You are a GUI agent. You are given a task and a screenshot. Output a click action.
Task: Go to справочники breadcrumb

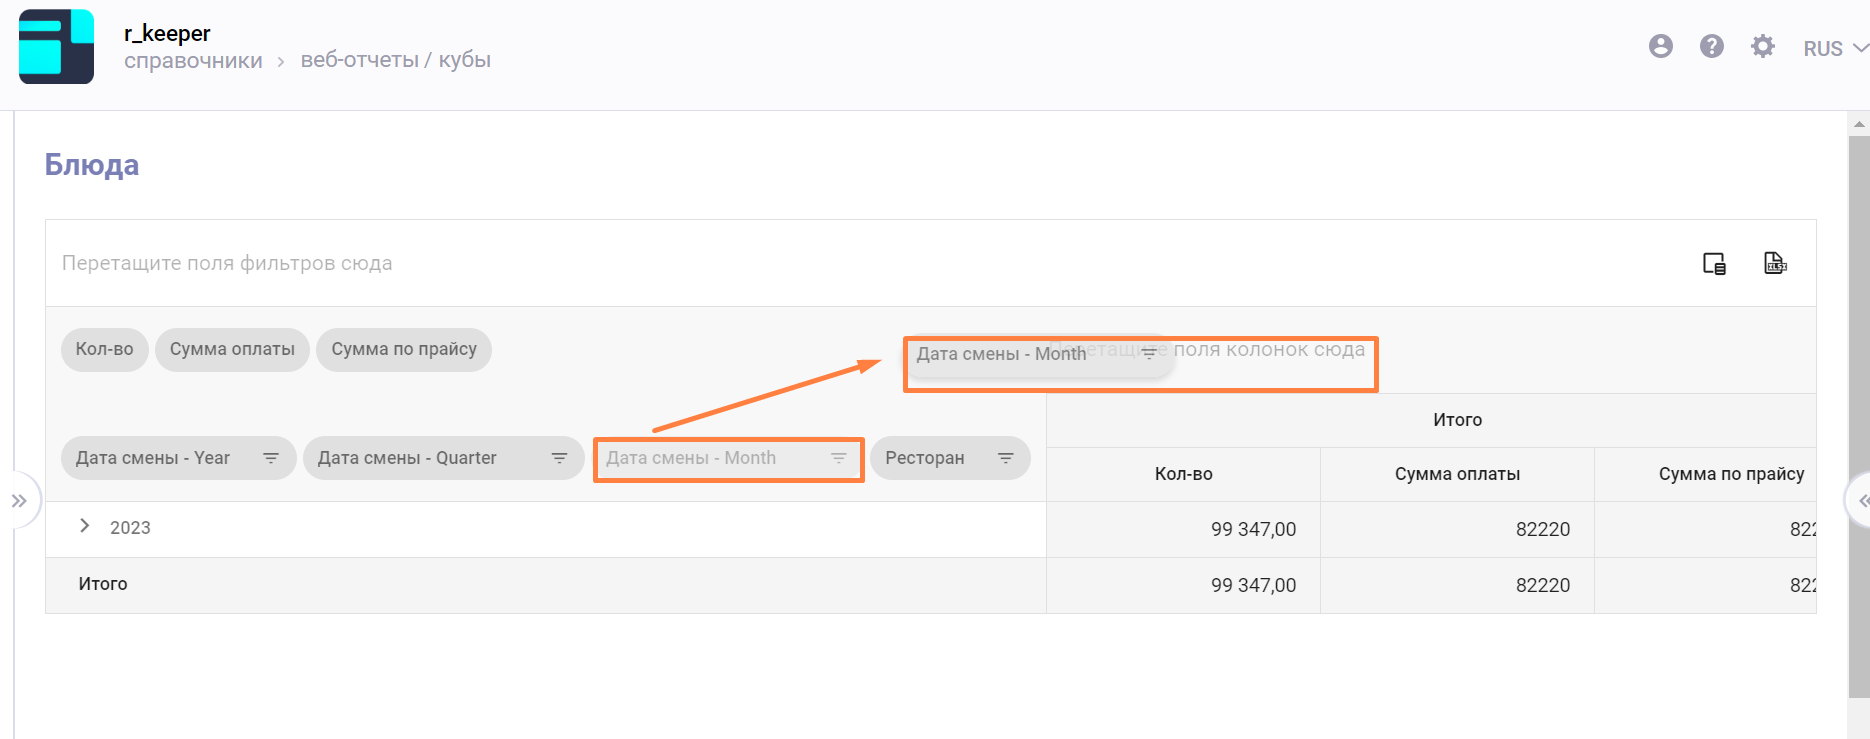coord(193,61)
